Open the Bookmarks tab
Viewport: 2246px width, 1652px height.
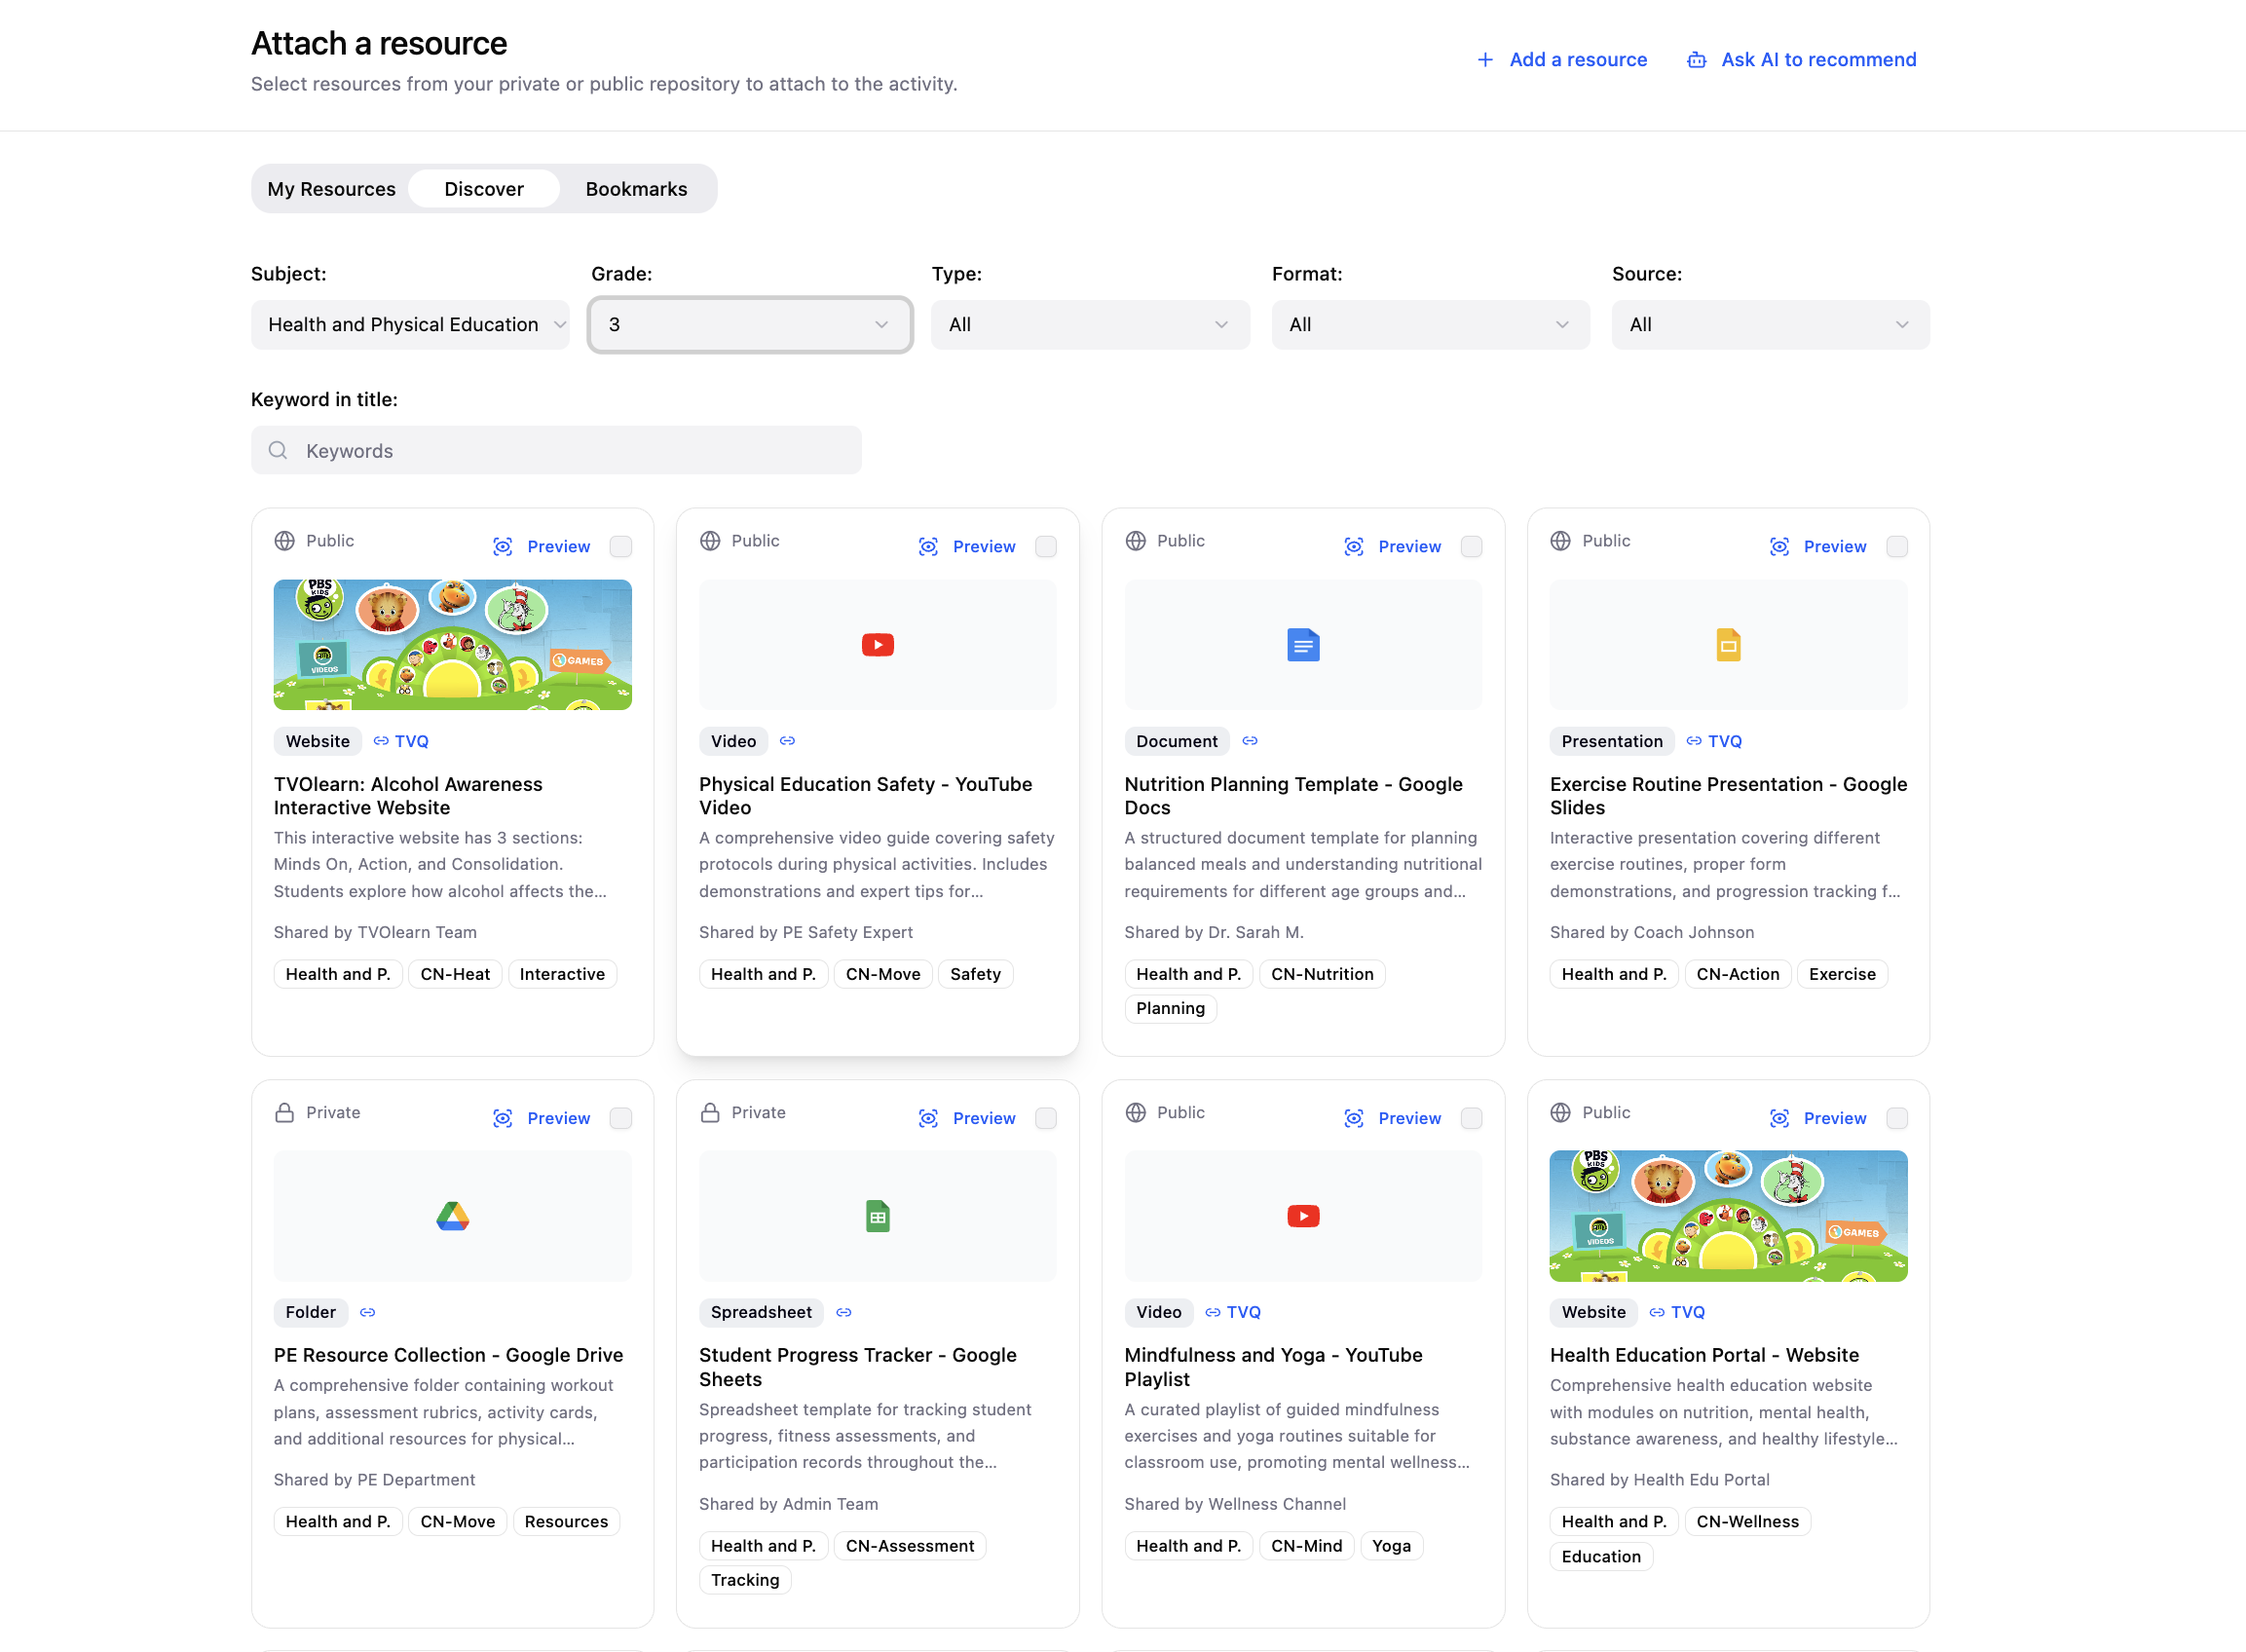coord(636,188)
